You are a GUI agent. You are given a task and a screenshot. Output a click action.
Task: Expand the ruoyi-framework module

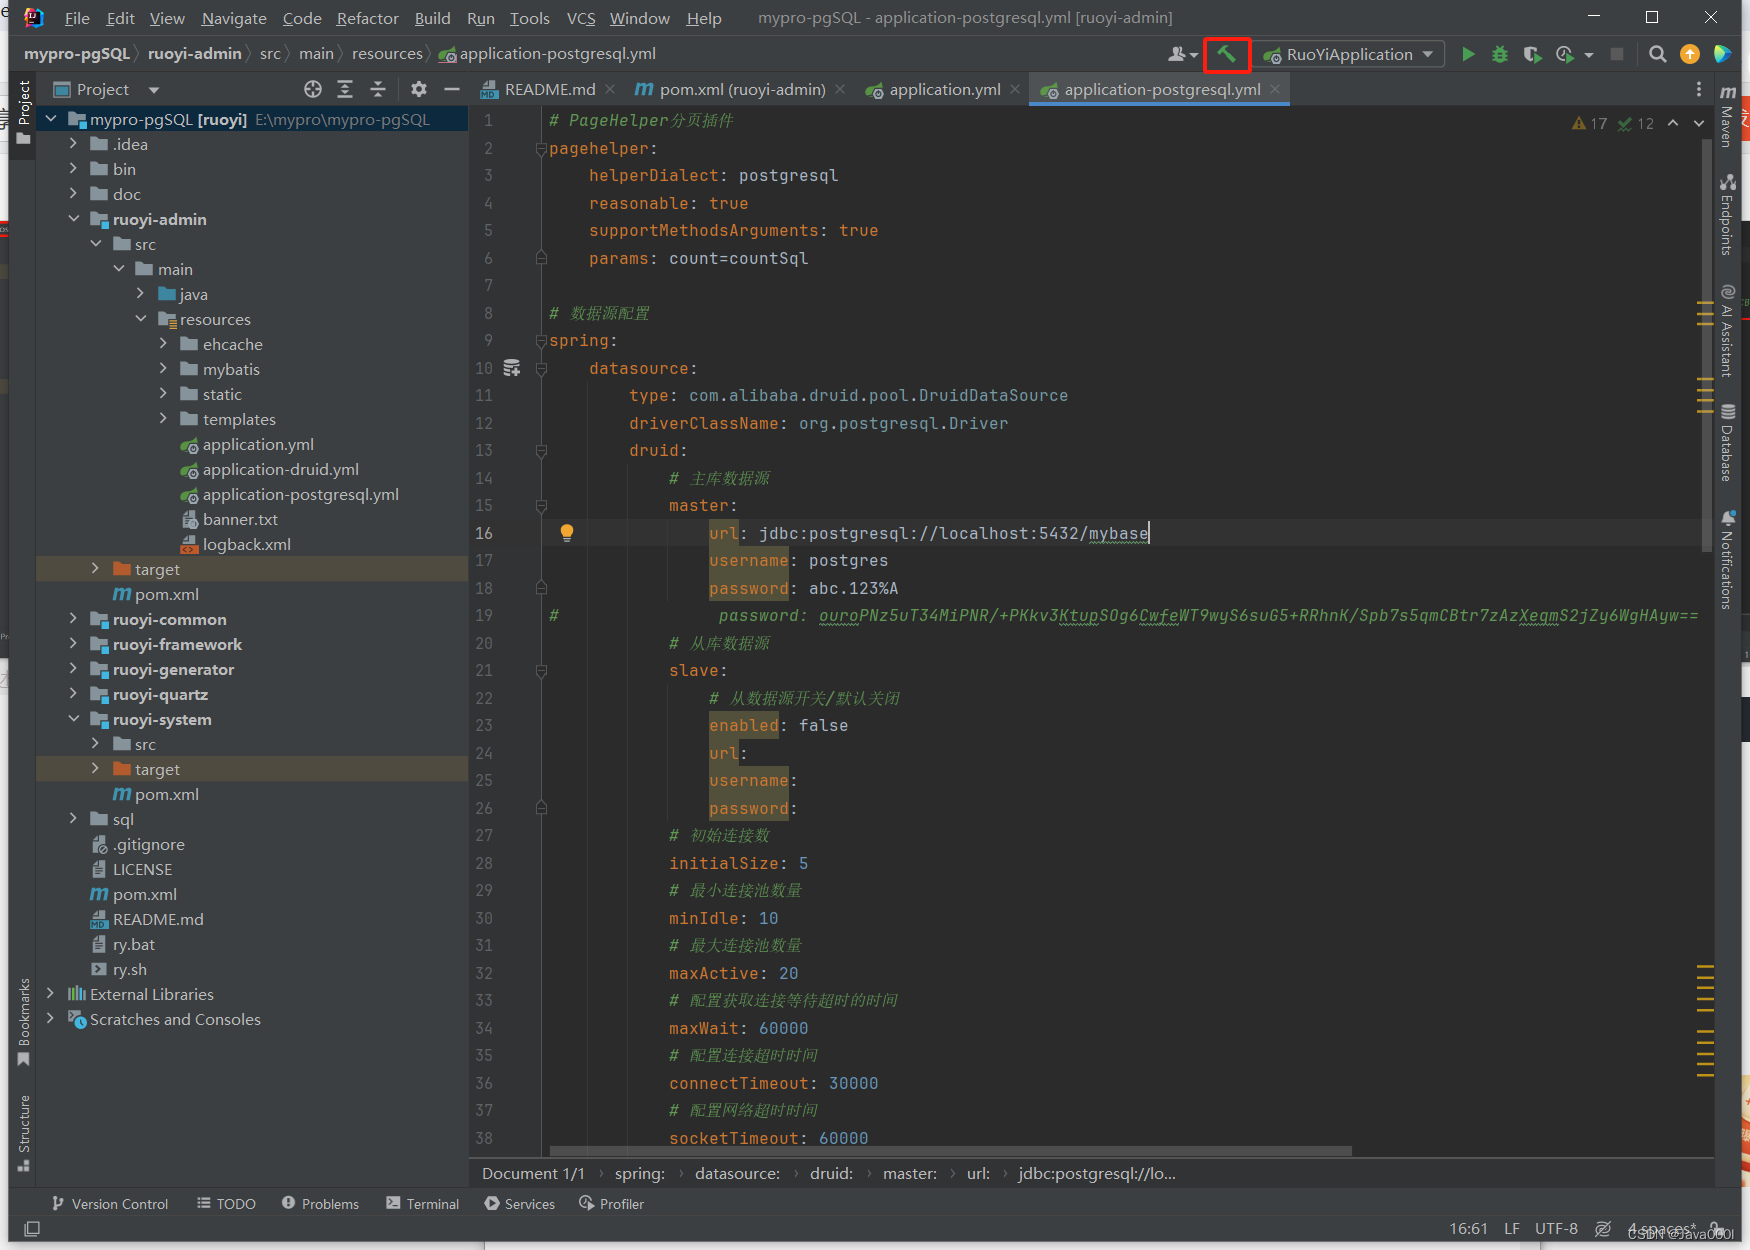pos(74,644)
